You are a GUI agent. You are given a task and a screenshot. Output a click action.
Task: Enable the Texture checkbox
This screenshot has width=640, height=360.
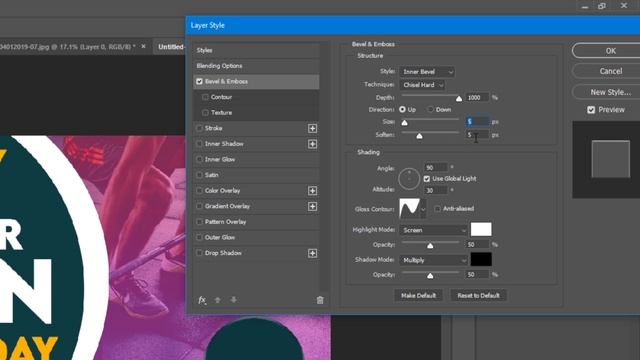tap(205, 113)
